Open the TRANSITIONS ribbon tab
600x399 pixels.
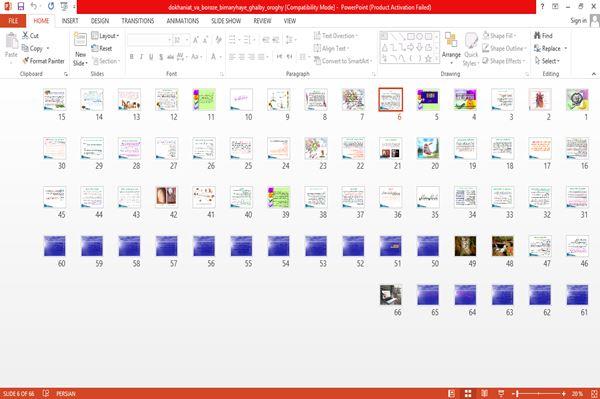tap(138, 21)
